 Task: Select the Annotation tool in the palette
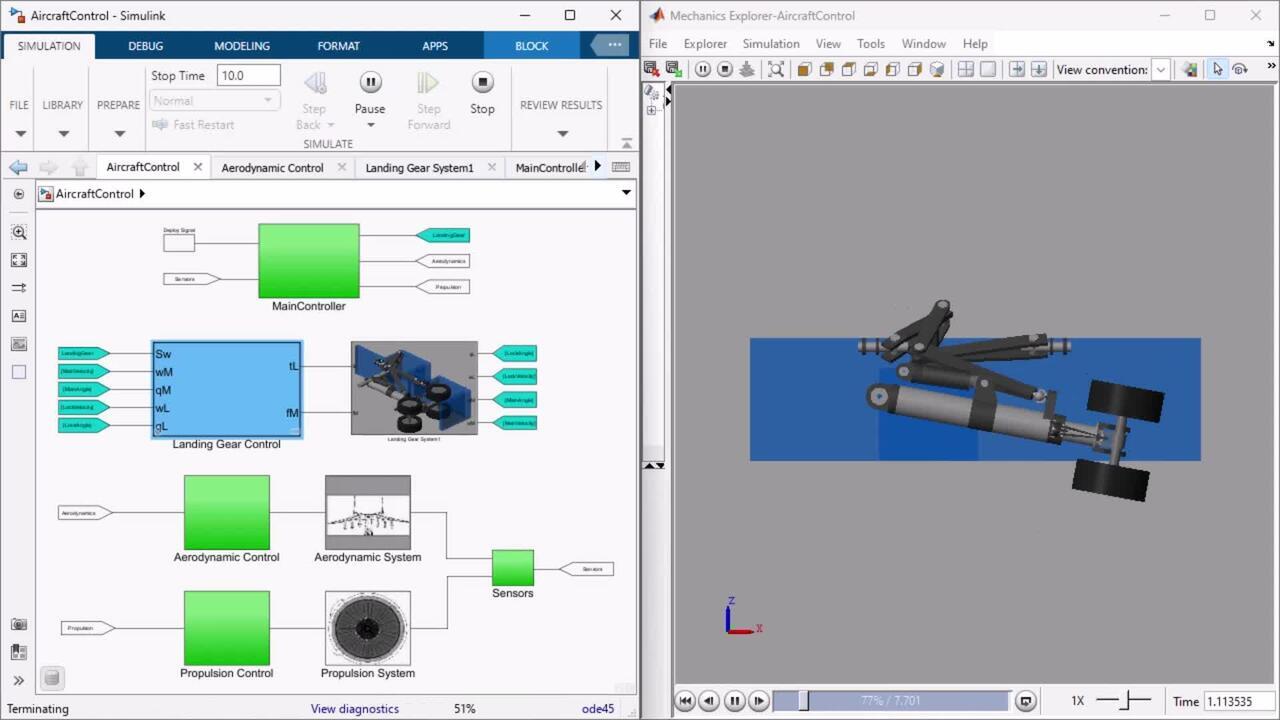pos(19,316)
